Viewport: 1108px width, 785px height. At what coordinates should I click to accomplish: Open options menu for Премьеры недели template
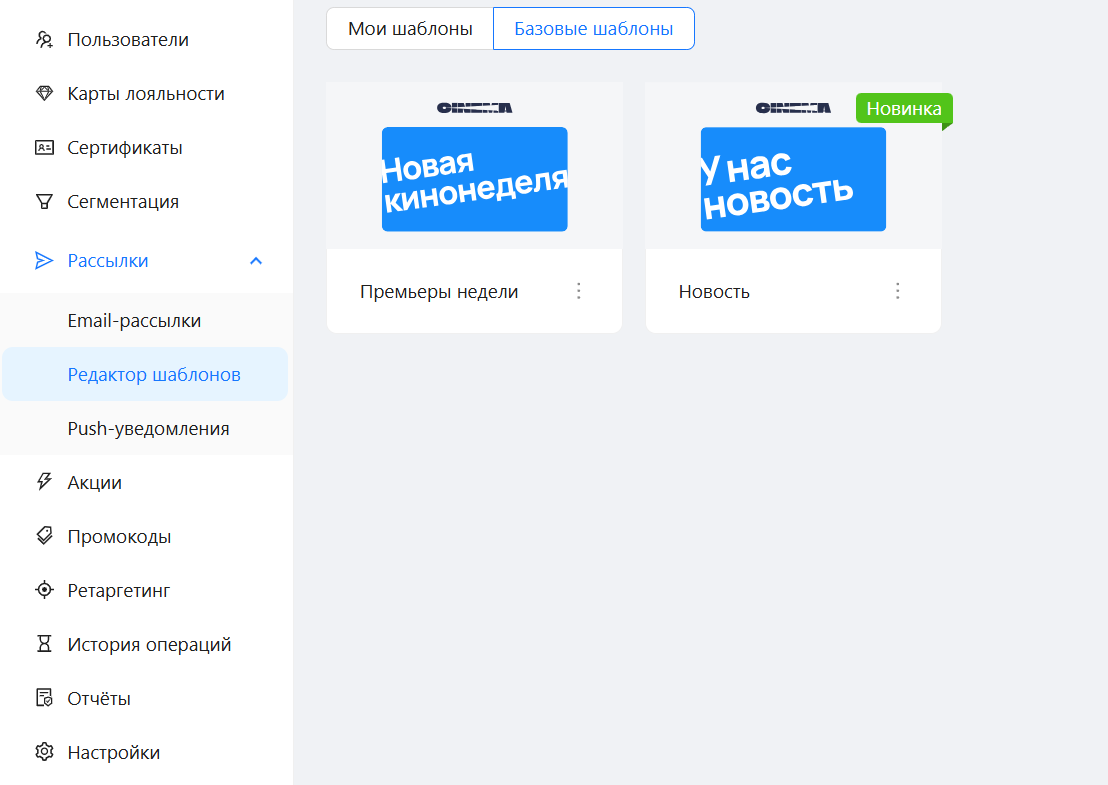pos(578,291)
